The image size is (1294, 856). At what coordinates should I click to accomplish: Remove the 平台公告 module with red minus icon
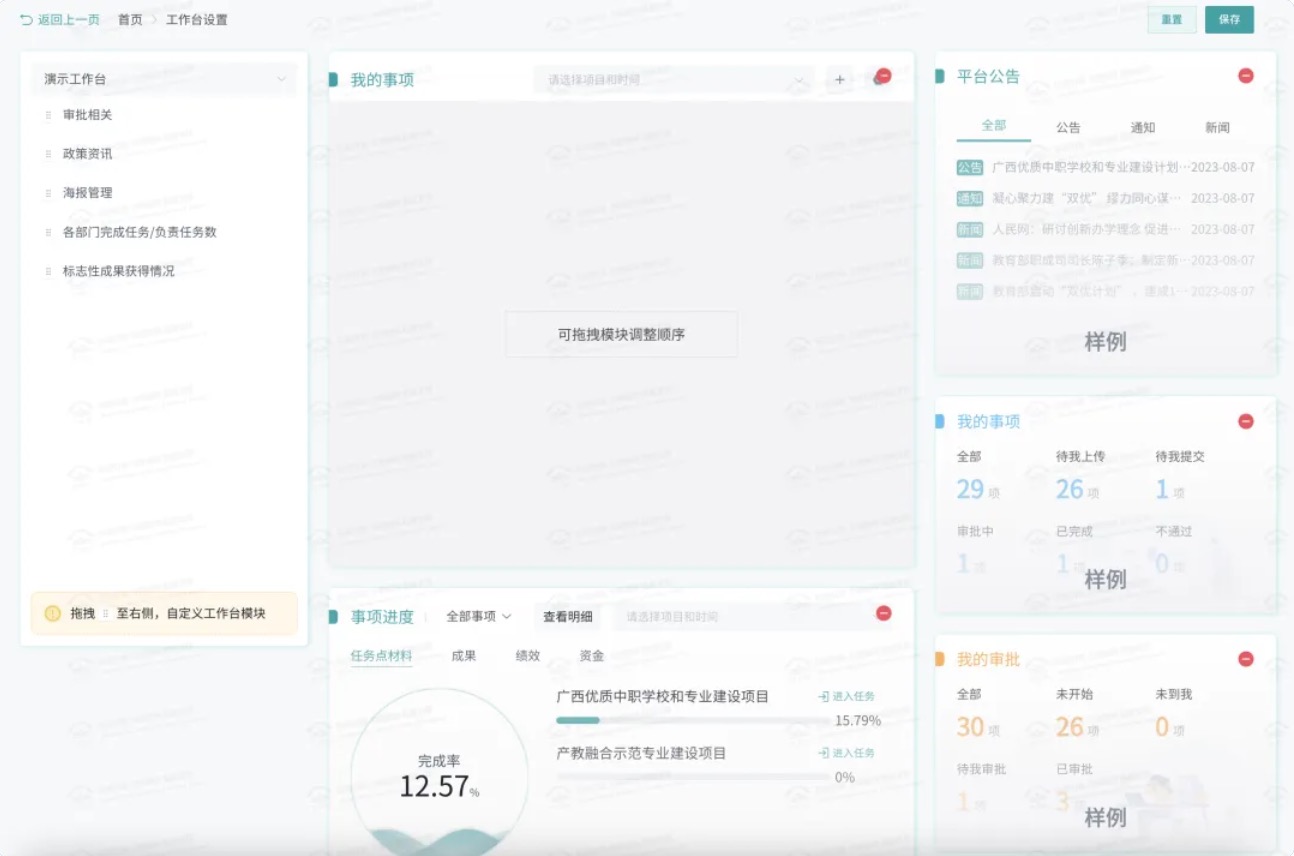(x=1245, y=76)
